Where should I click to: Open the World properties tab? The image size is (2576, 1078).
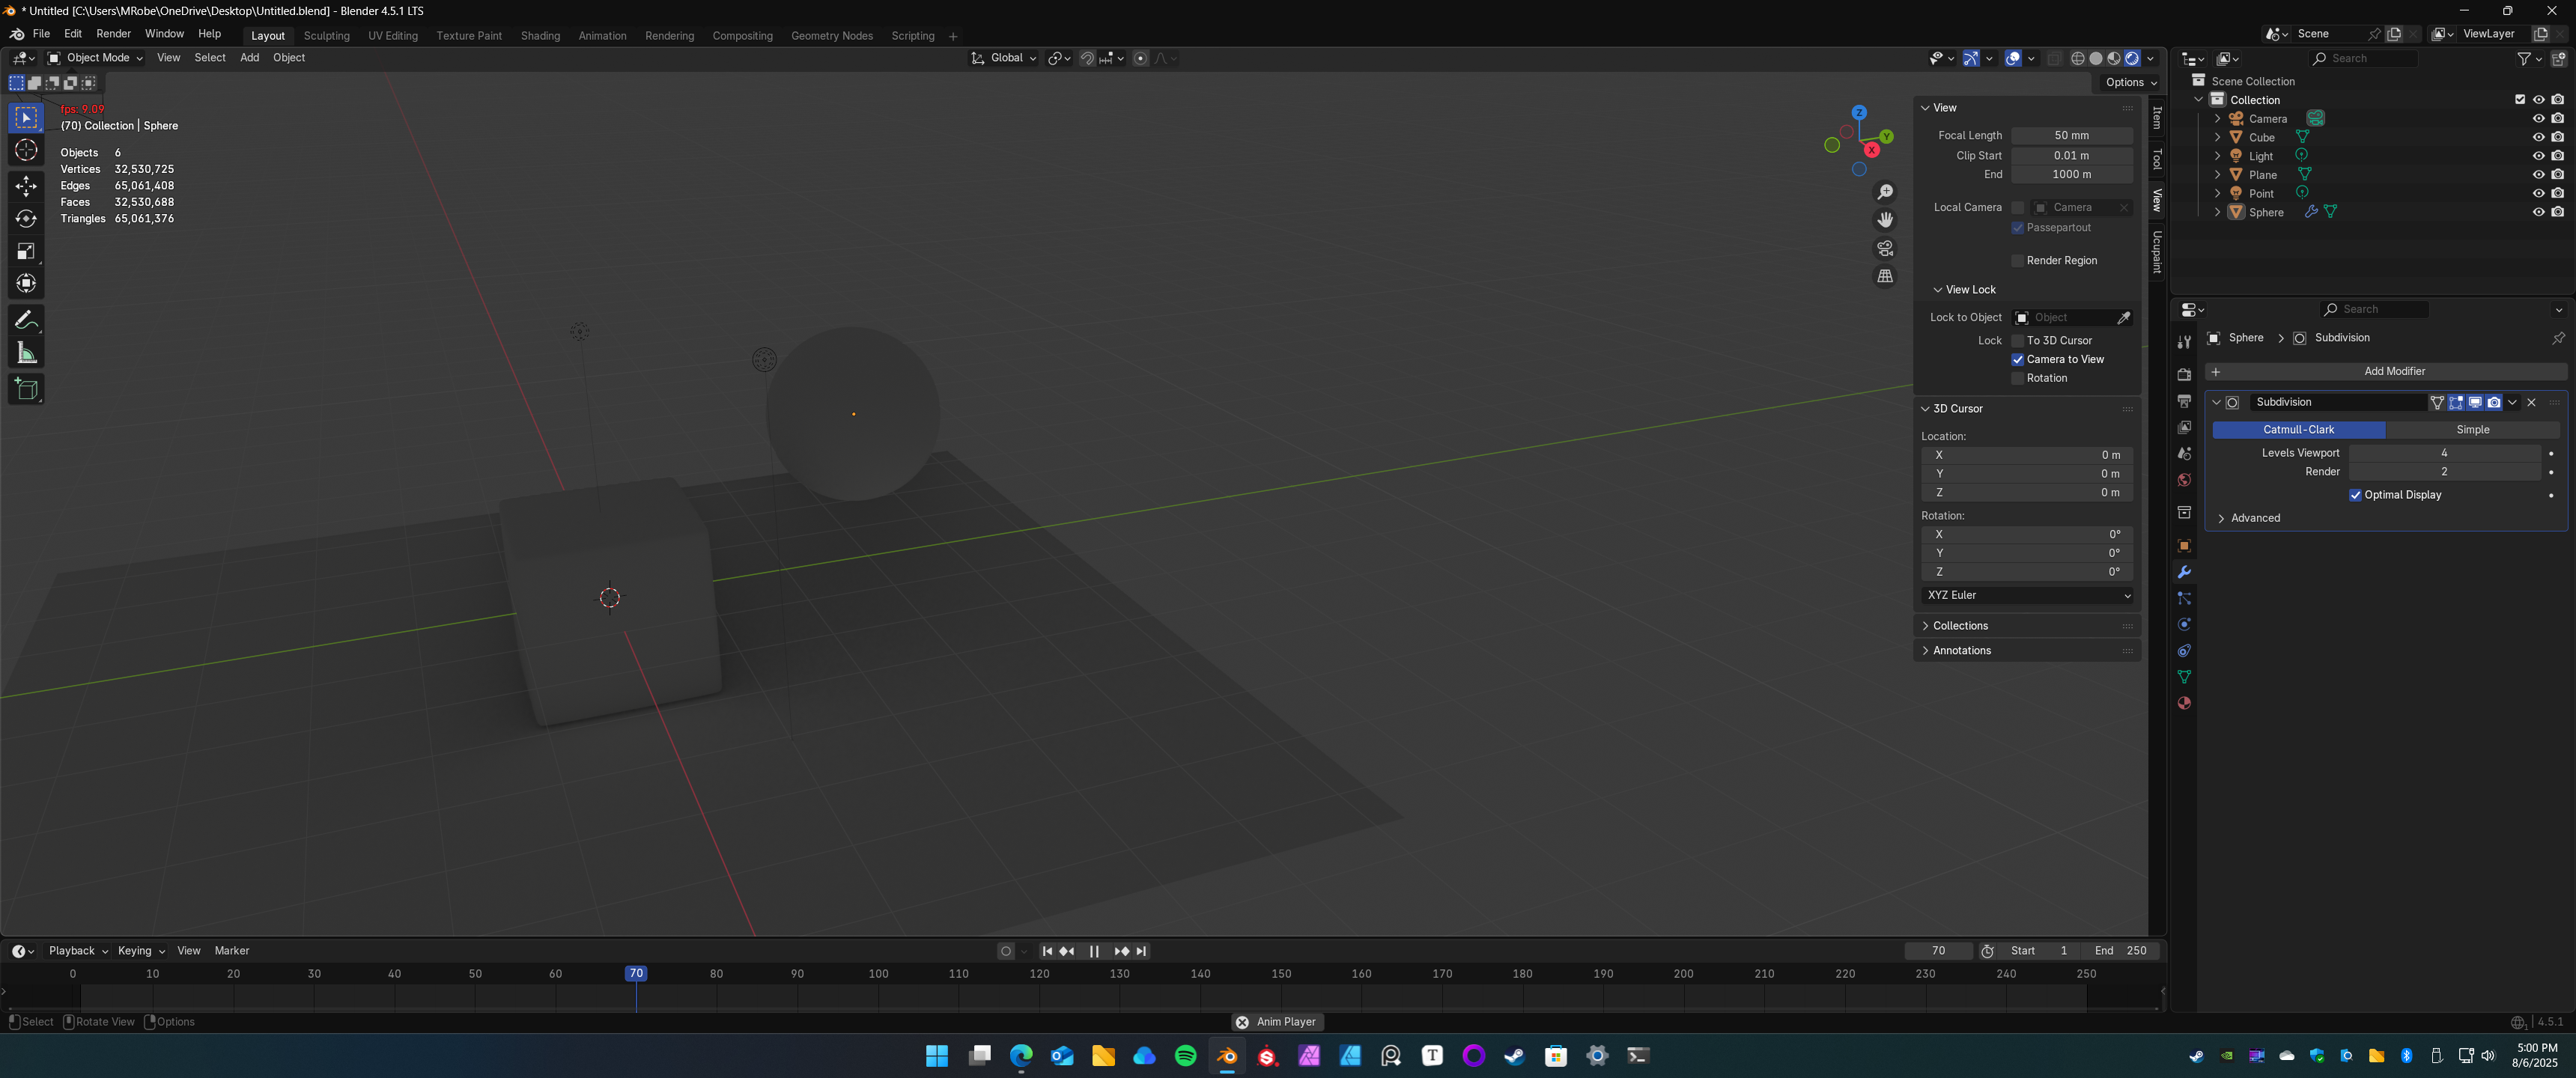pos(2184,480)
